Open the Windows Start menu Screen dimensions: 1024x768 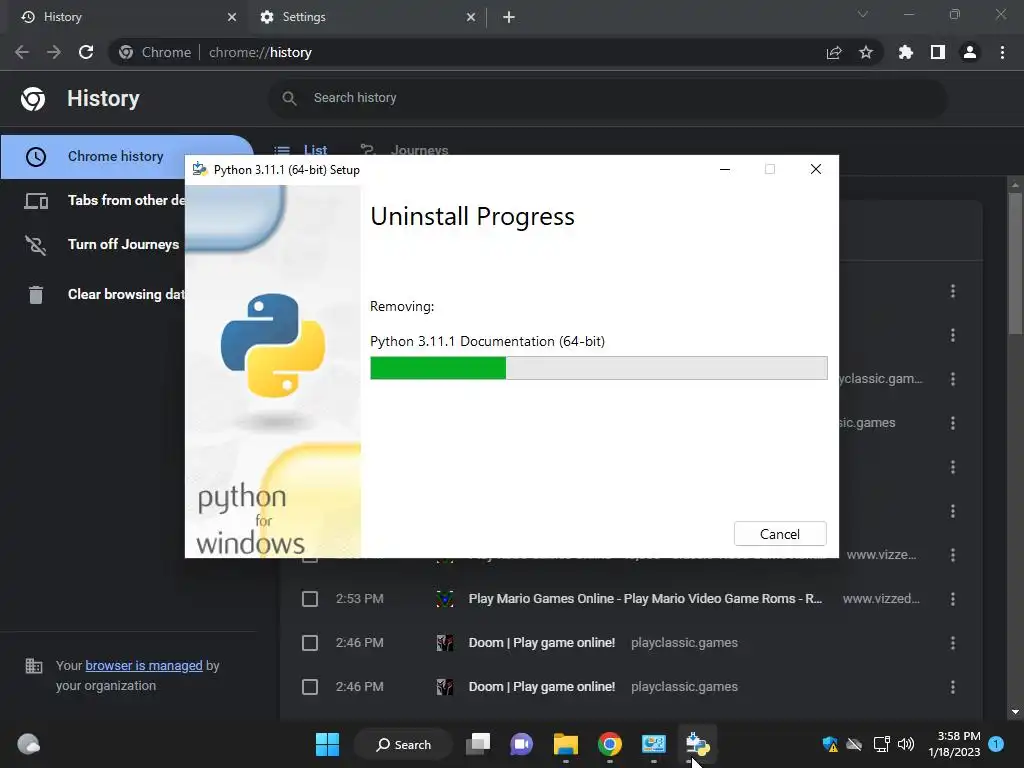click(327, 744)
